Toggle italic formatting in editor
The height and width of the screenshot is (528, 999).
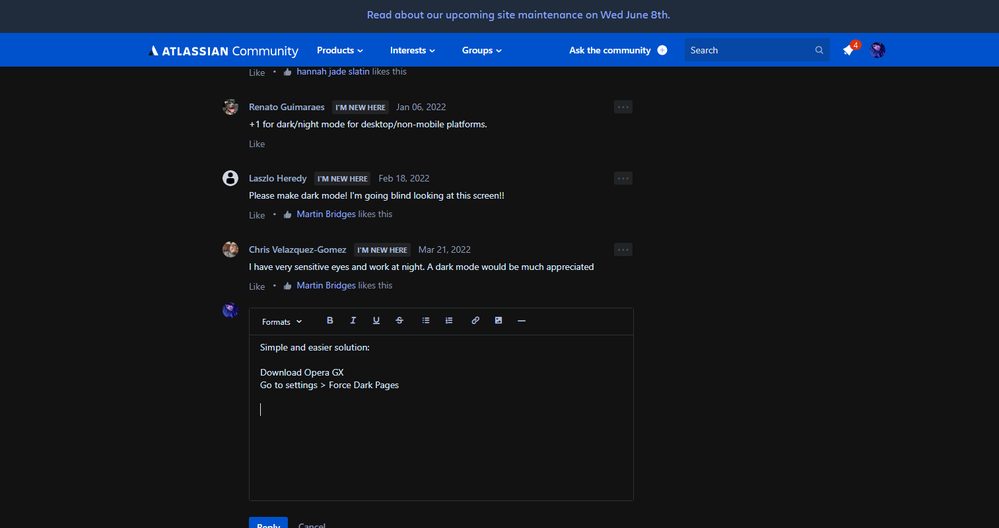[x=353, y=320]
